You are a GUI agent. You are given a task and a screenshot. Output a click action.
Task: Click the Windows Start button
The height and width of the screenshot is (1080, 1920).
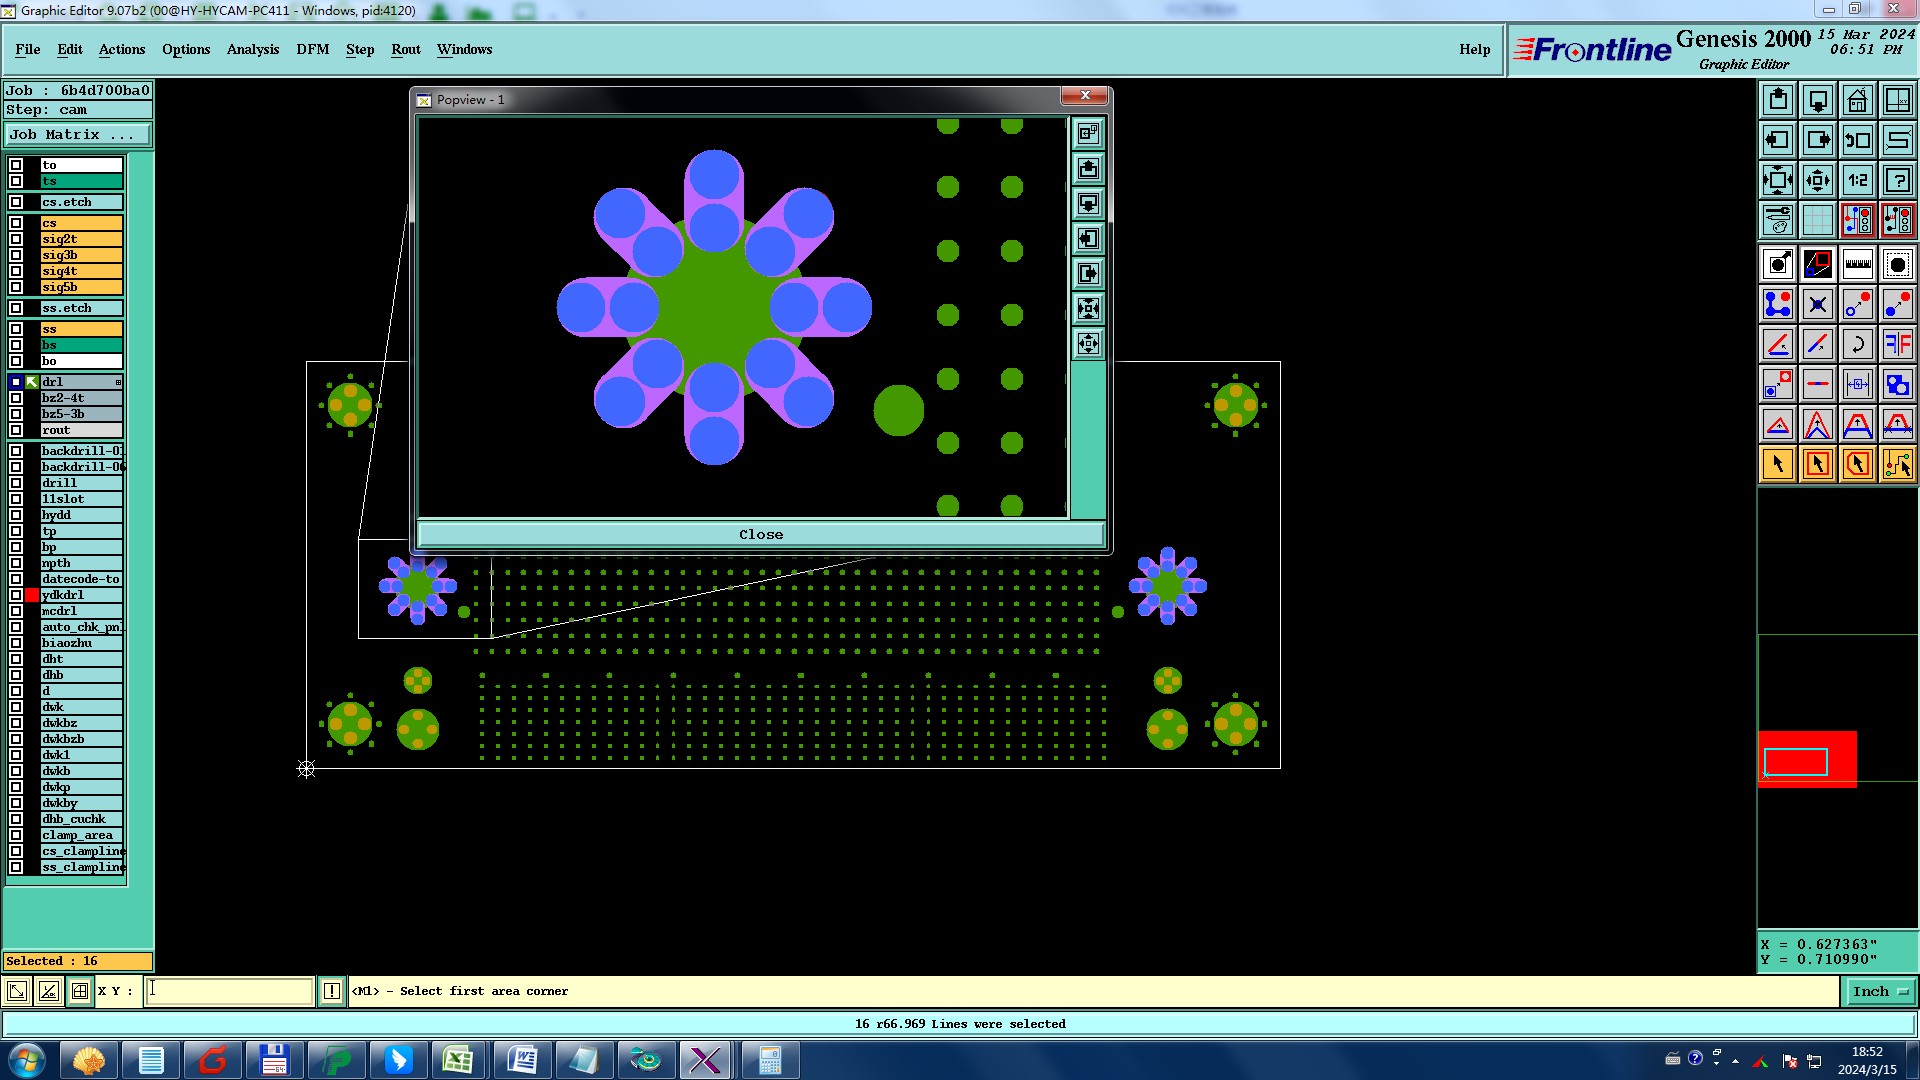27,1060
